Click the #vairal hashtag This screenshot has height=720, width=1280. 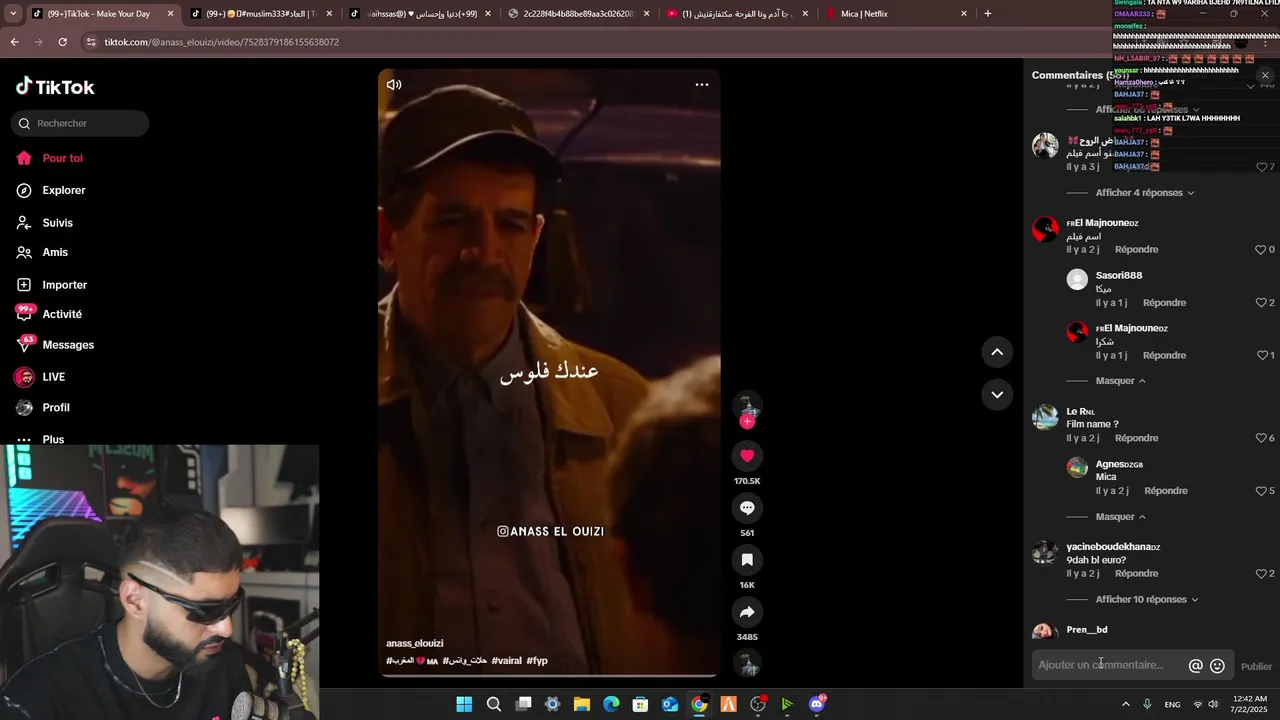coord(507,661)
